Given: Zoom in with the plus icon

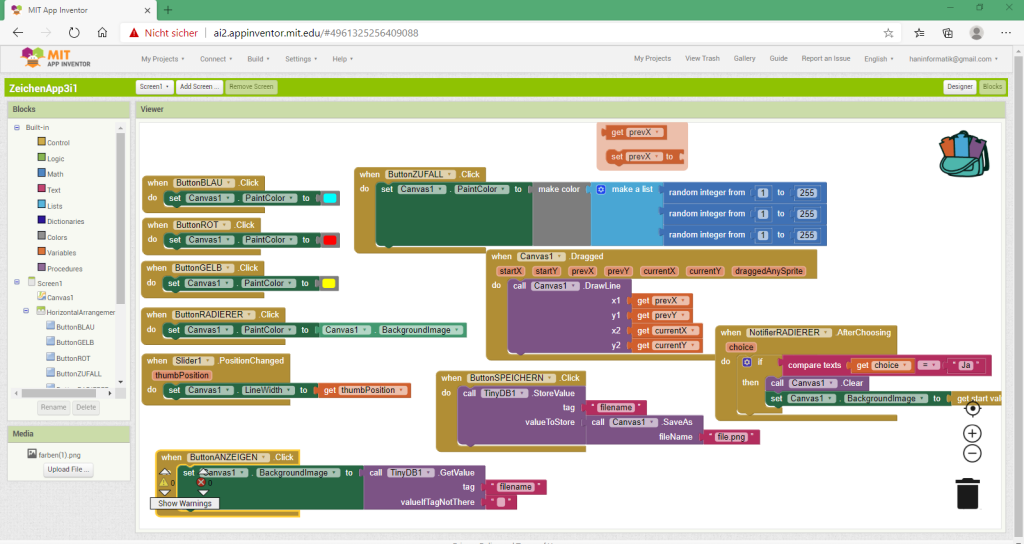Looking at the screenshot, I should point(972,433).
